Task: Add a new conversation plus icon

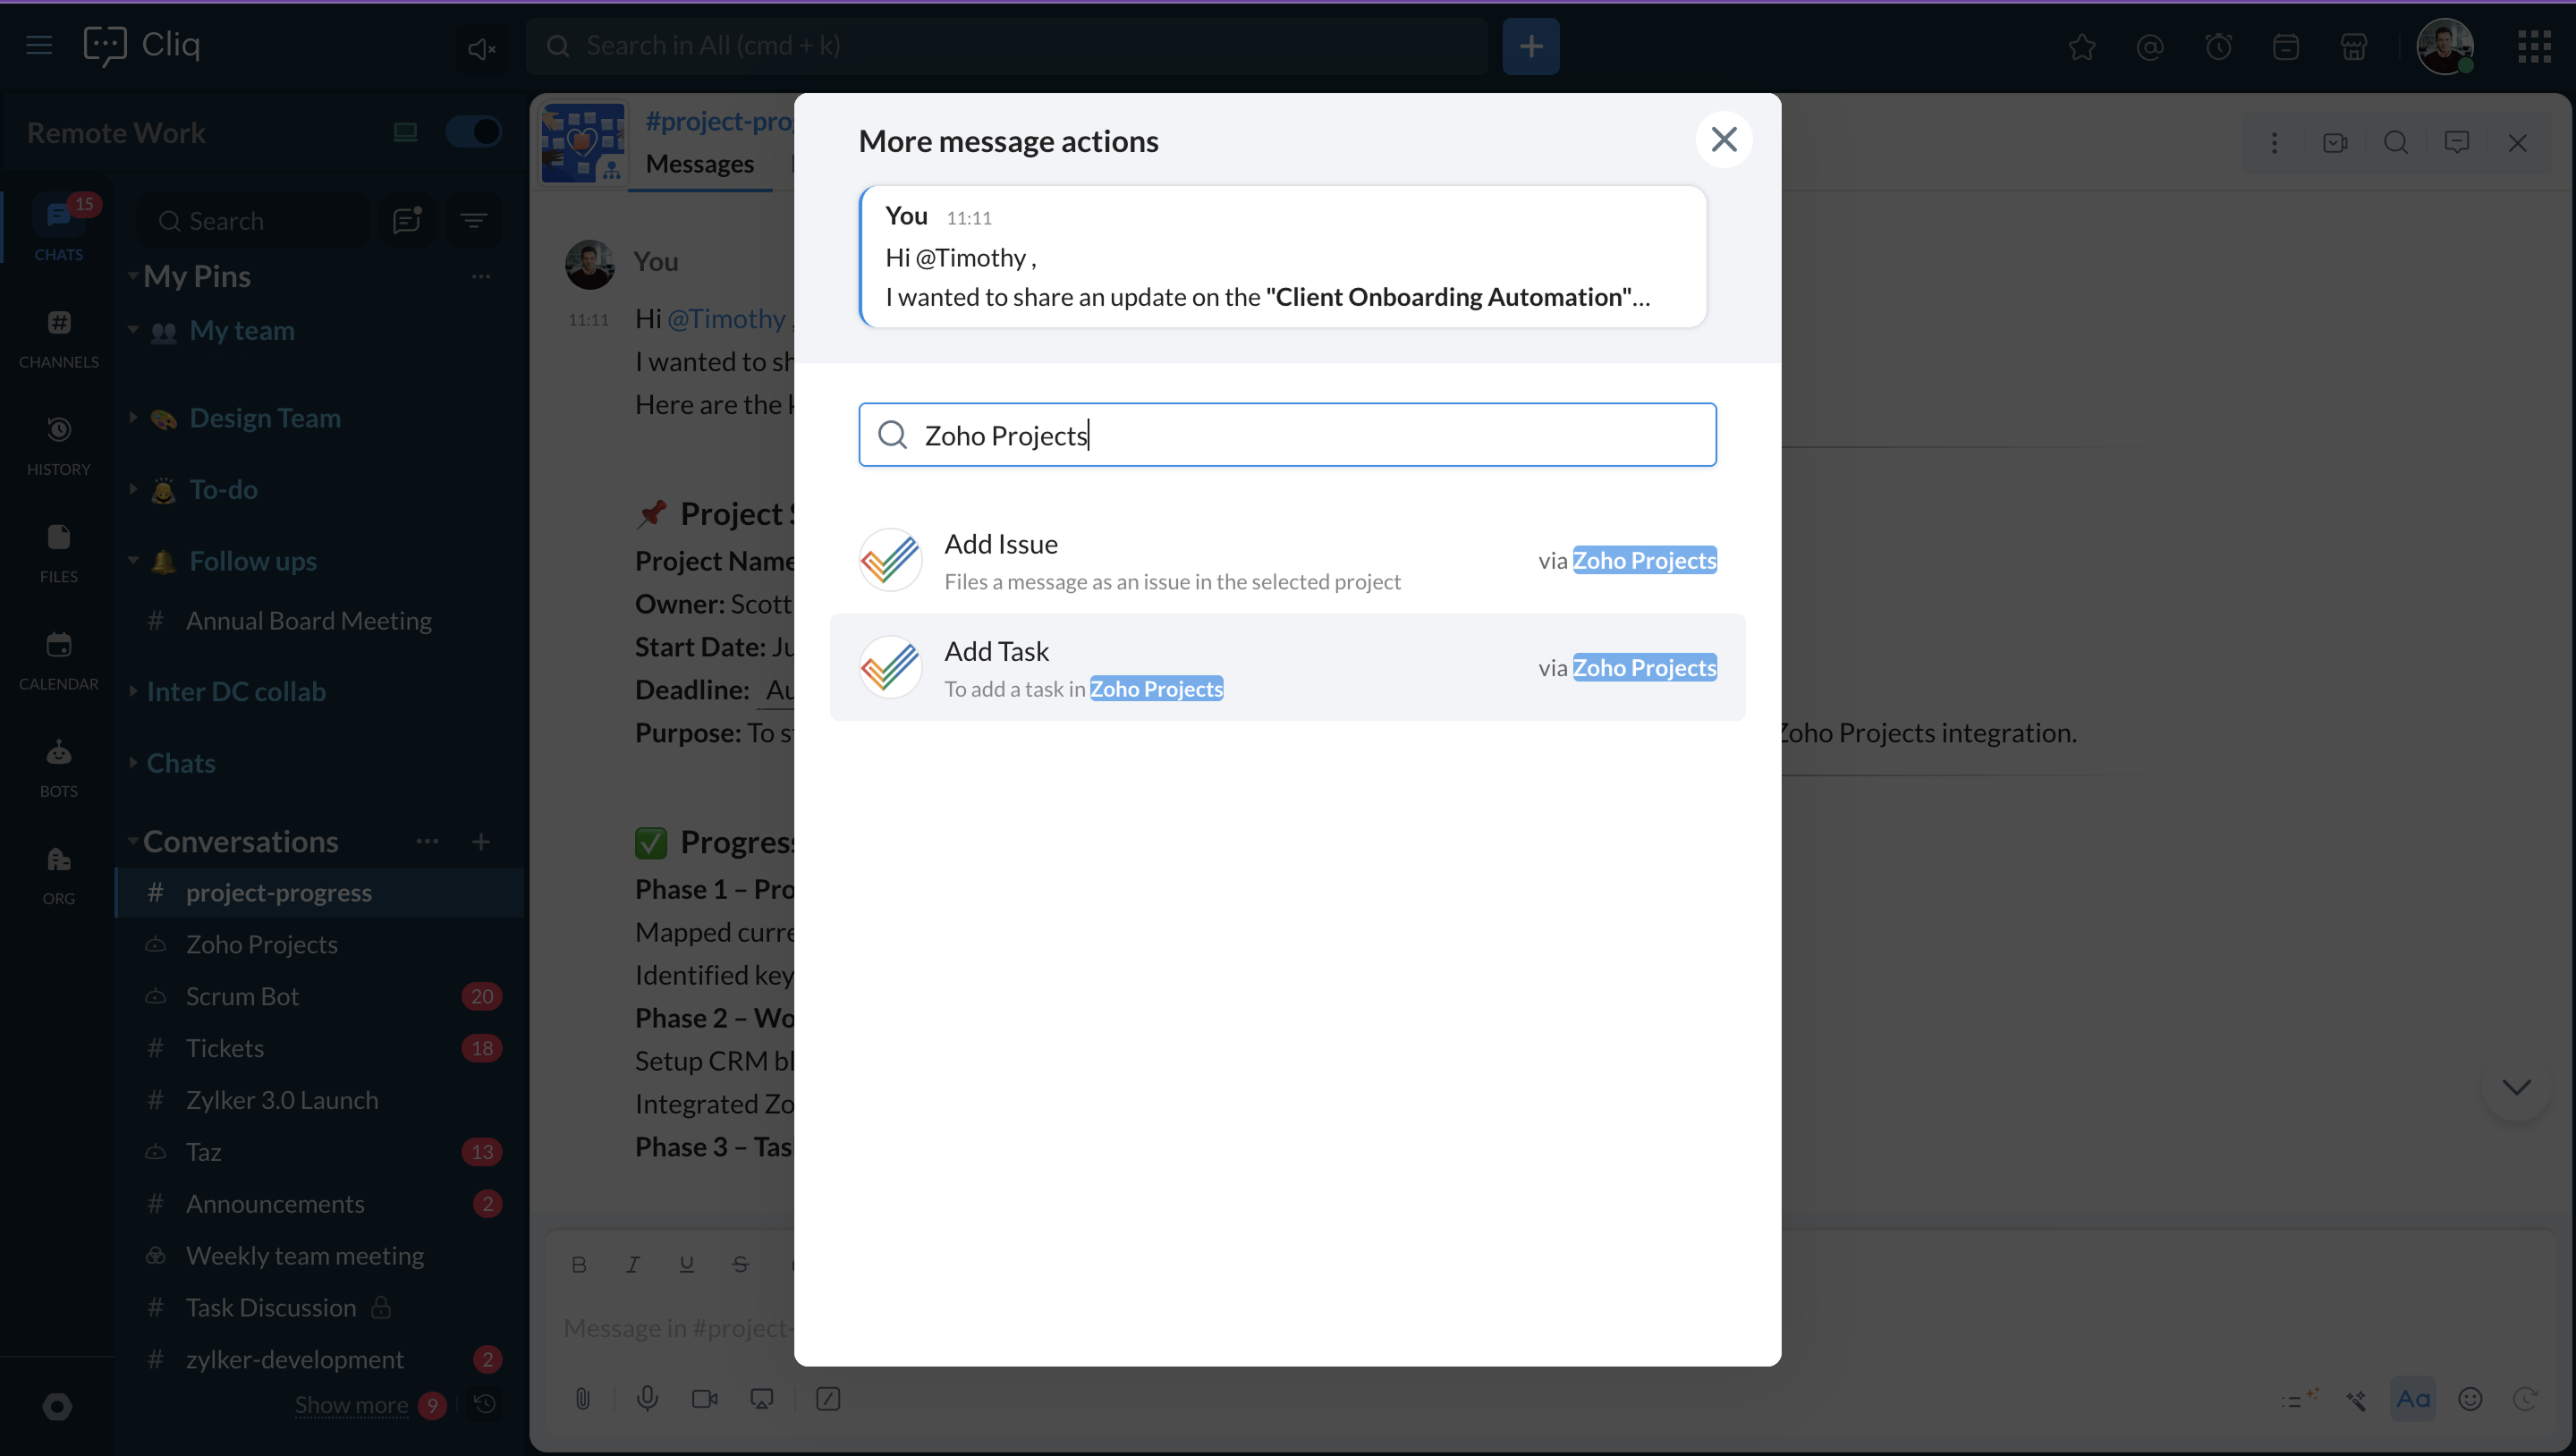Action: pos(481,842)
